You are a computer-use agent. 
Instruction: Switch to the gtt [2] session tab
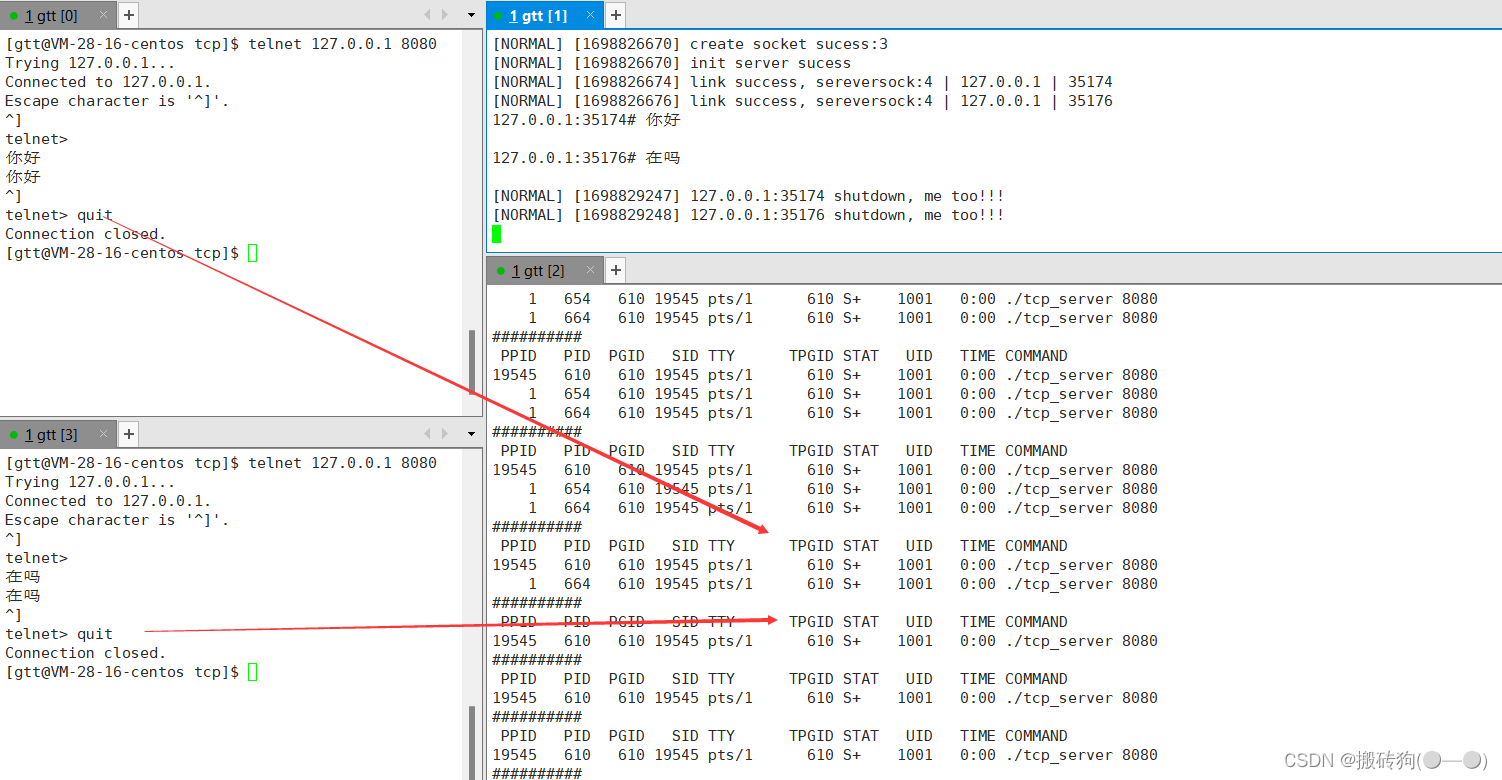(538, 270)
